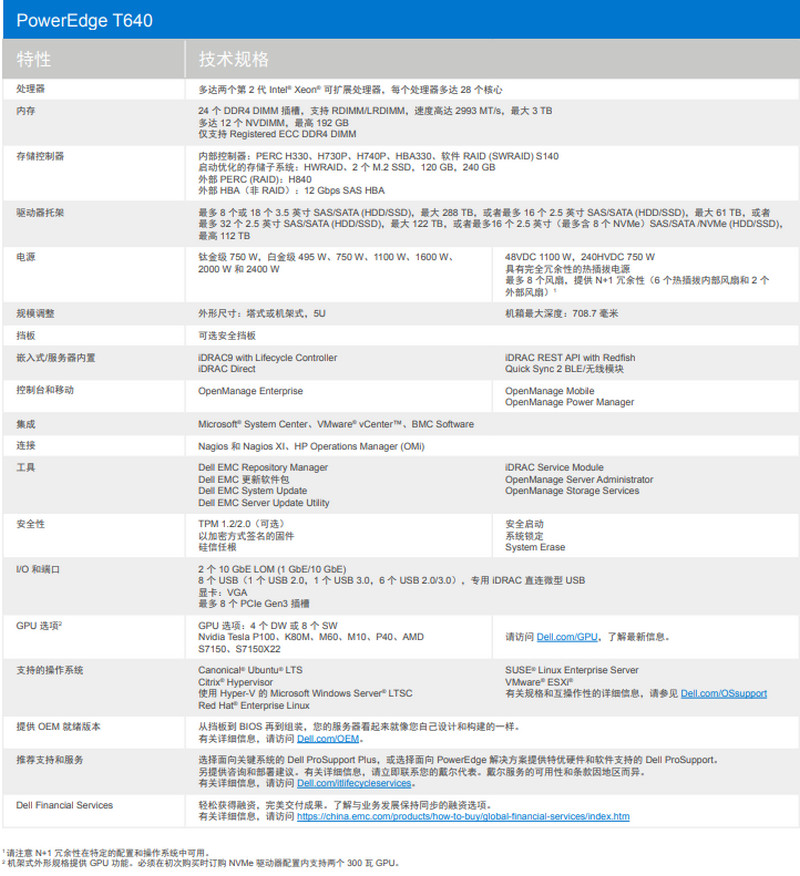The height and width of the screenshot is (876, 800).
Task: Click the text OpenManage Power Manager
Action: [x=569, y=402]
